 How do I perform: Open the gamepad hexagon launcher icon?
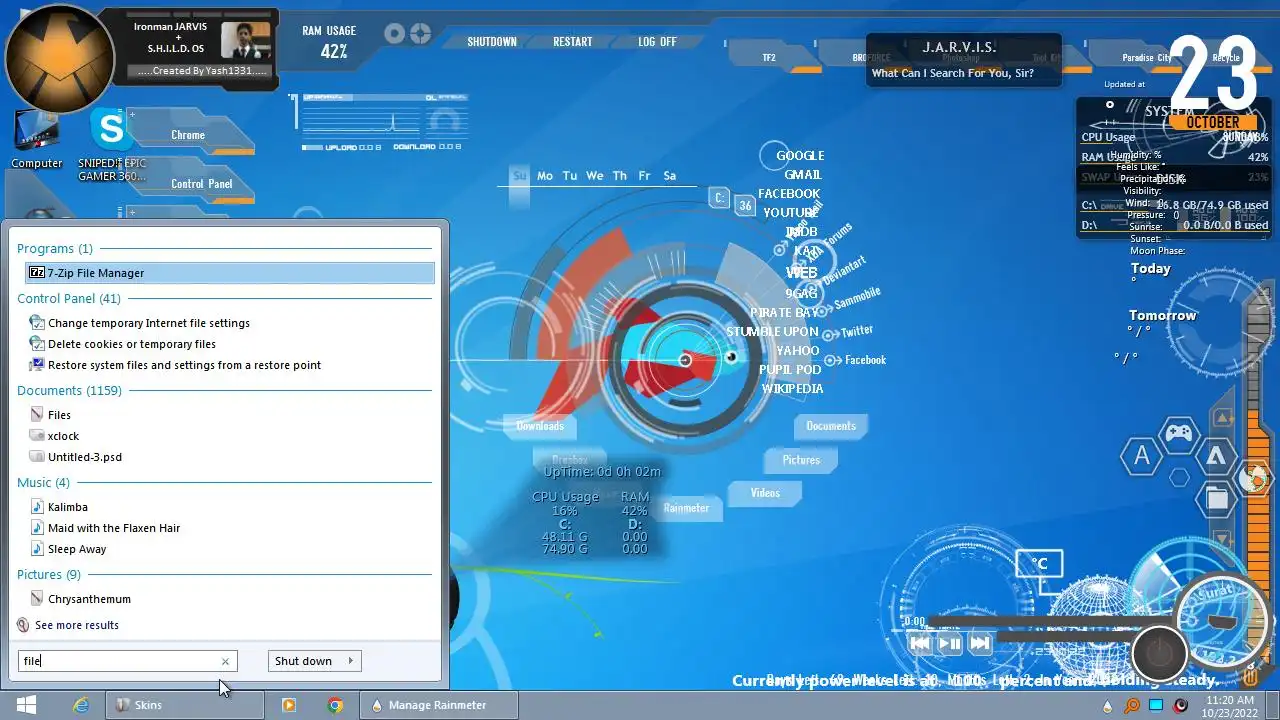[1180, 434]
